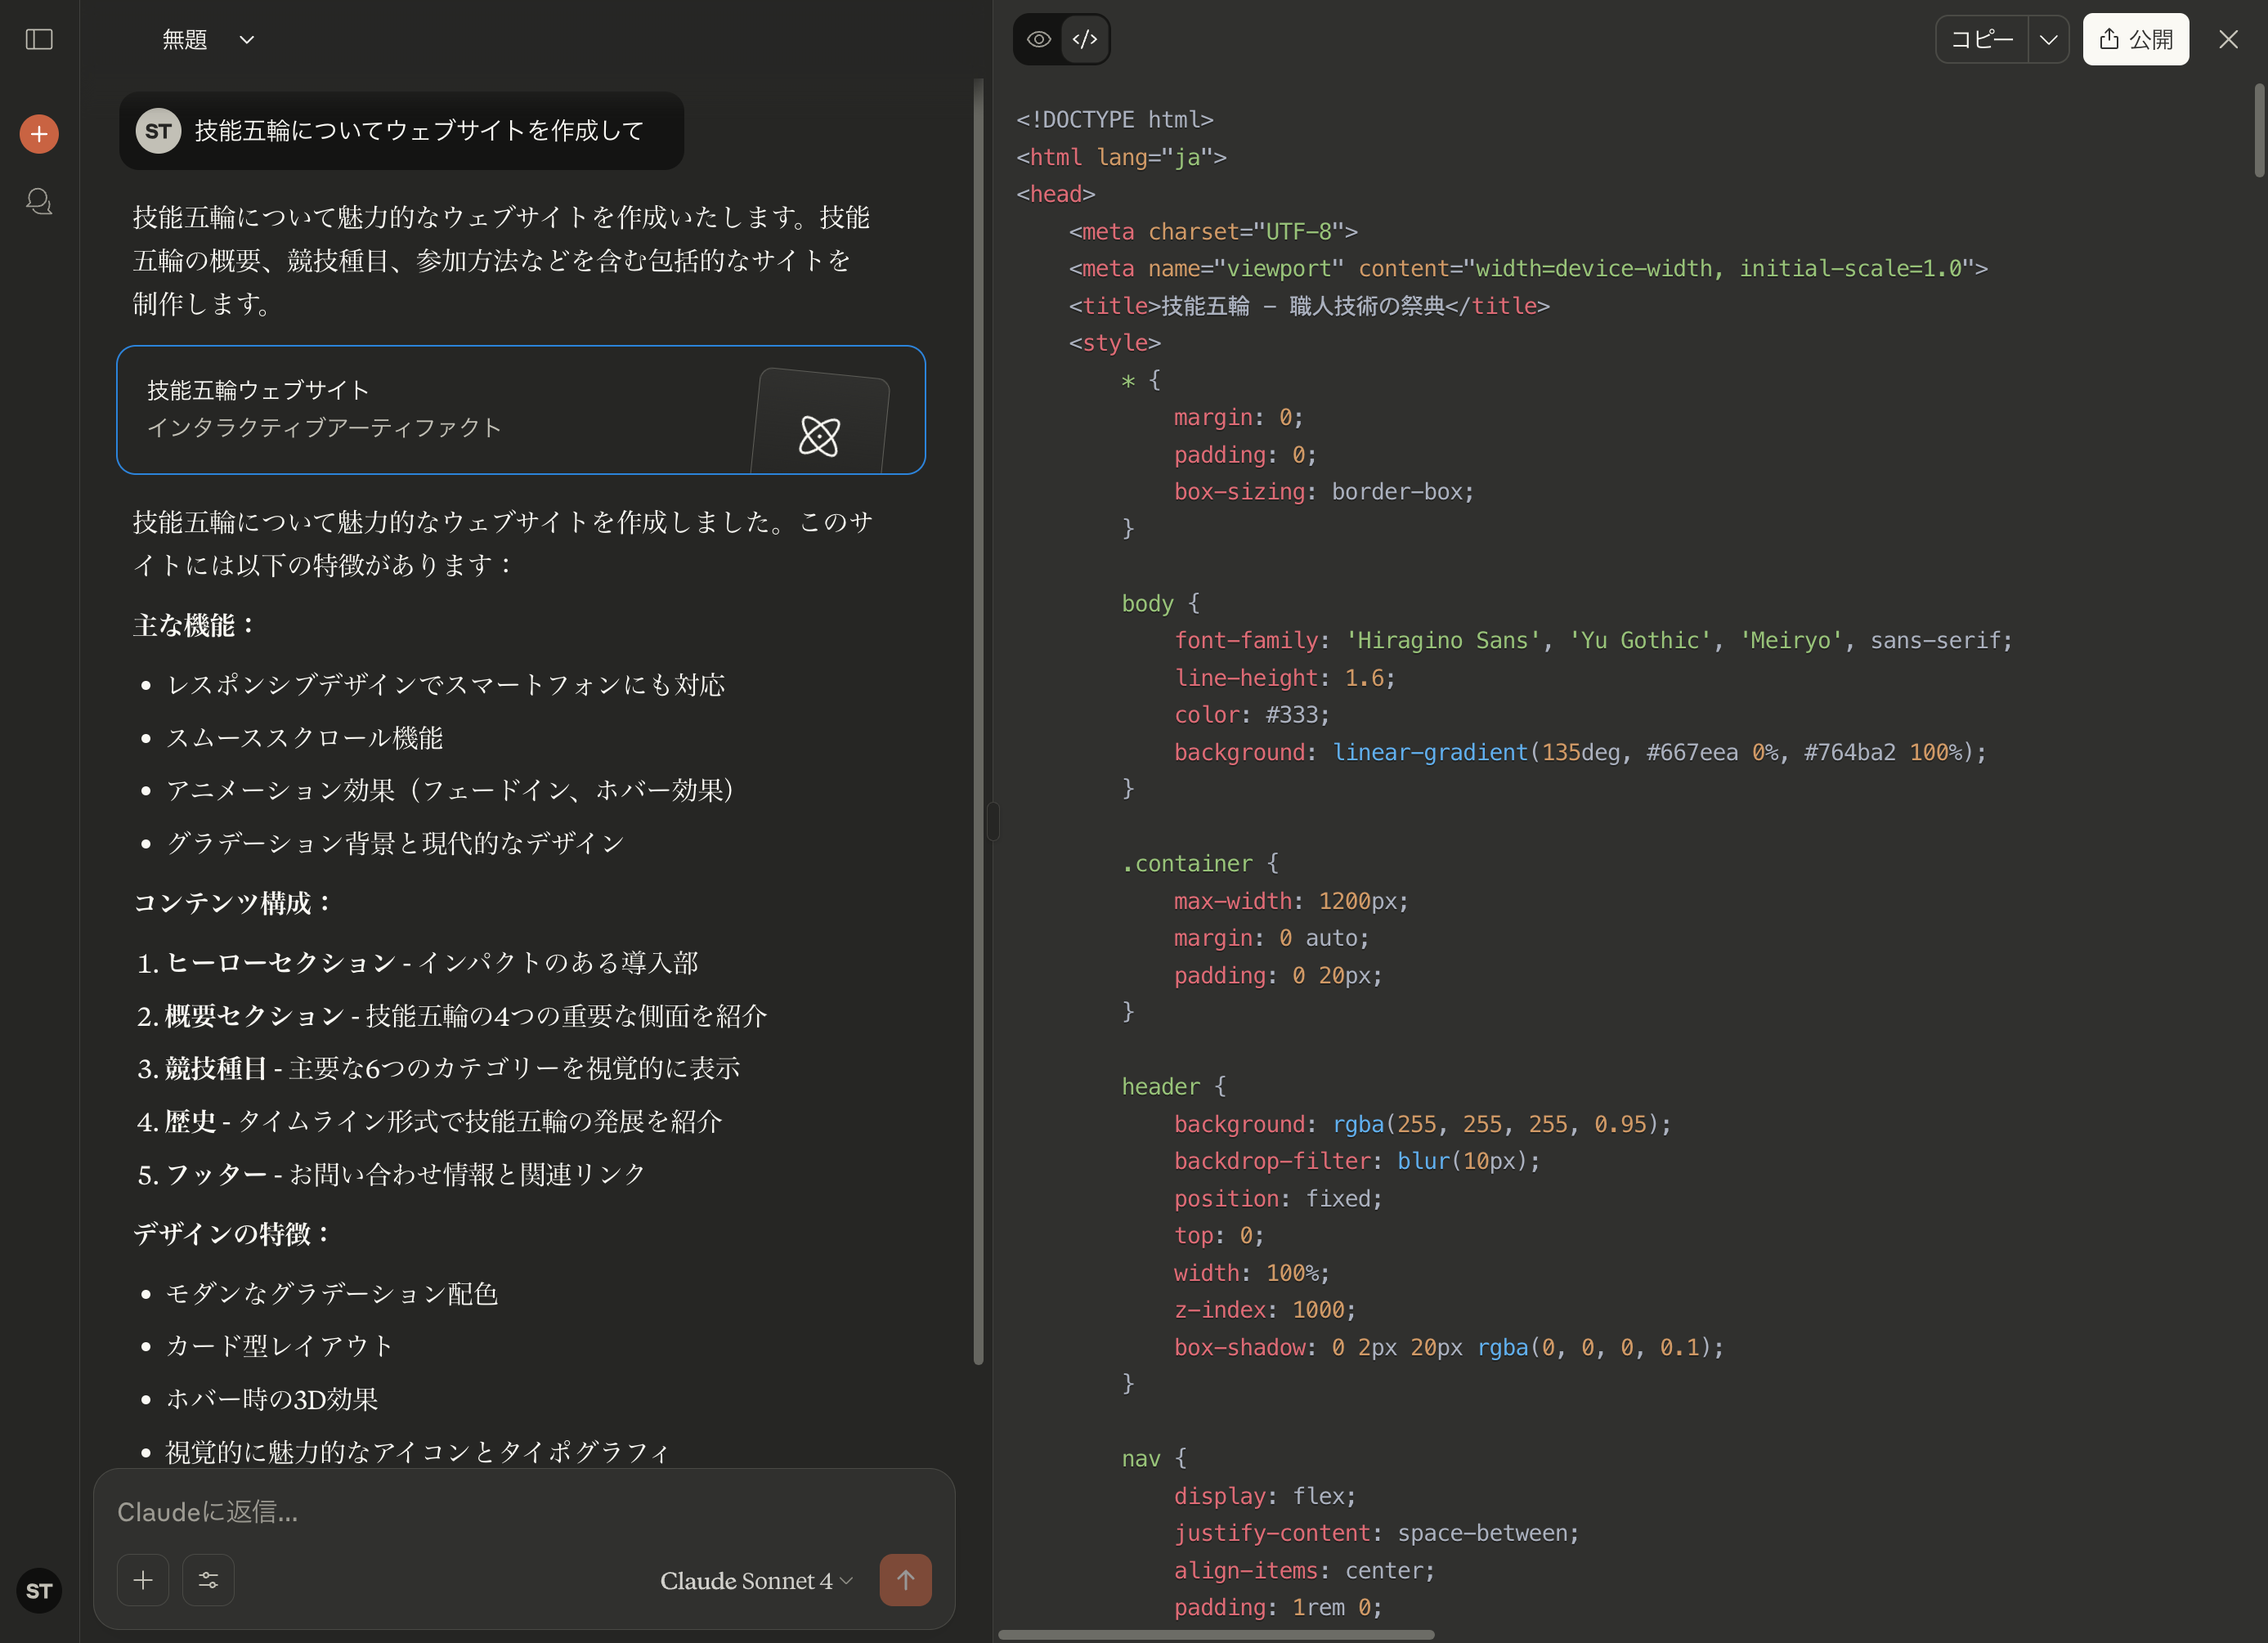This screenshot has height=1643, width=2268.
Task: Click the ST avatar in user message
Action: pyautogui.click(x=158, y=131)
